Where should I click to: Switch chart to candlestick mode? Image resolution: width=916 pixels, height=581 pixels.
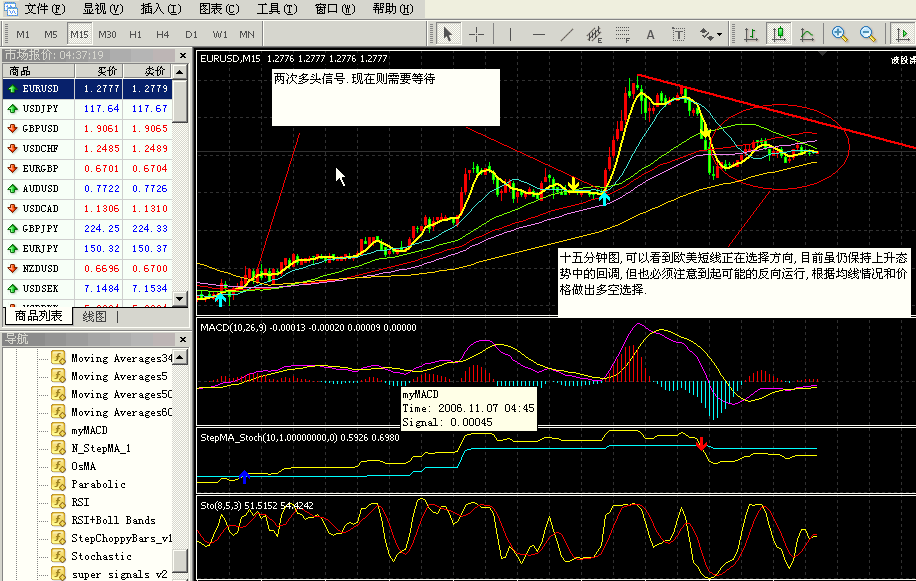tap(779, 34)
